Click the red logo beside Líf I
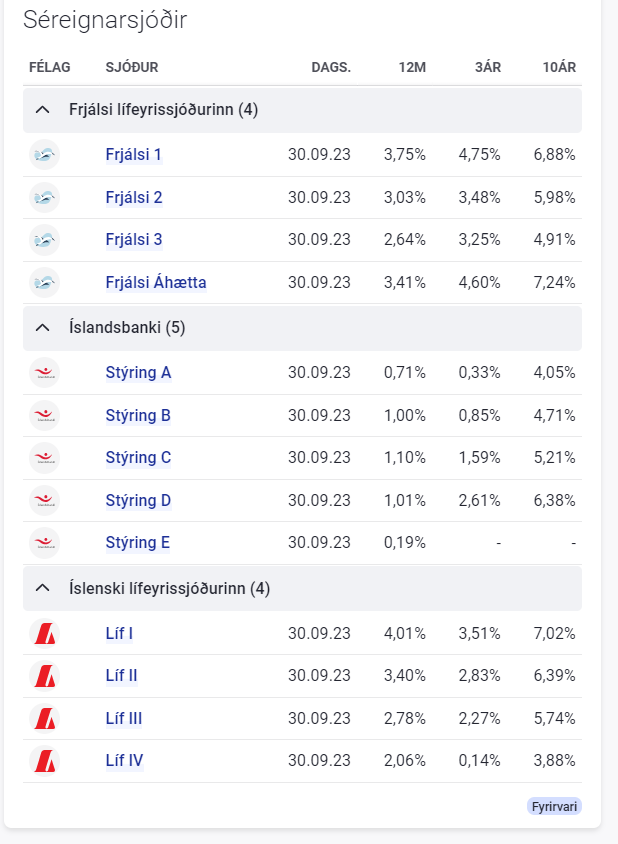Image resolution: width=618 pixels, height=844 pixels. point(45,633)
